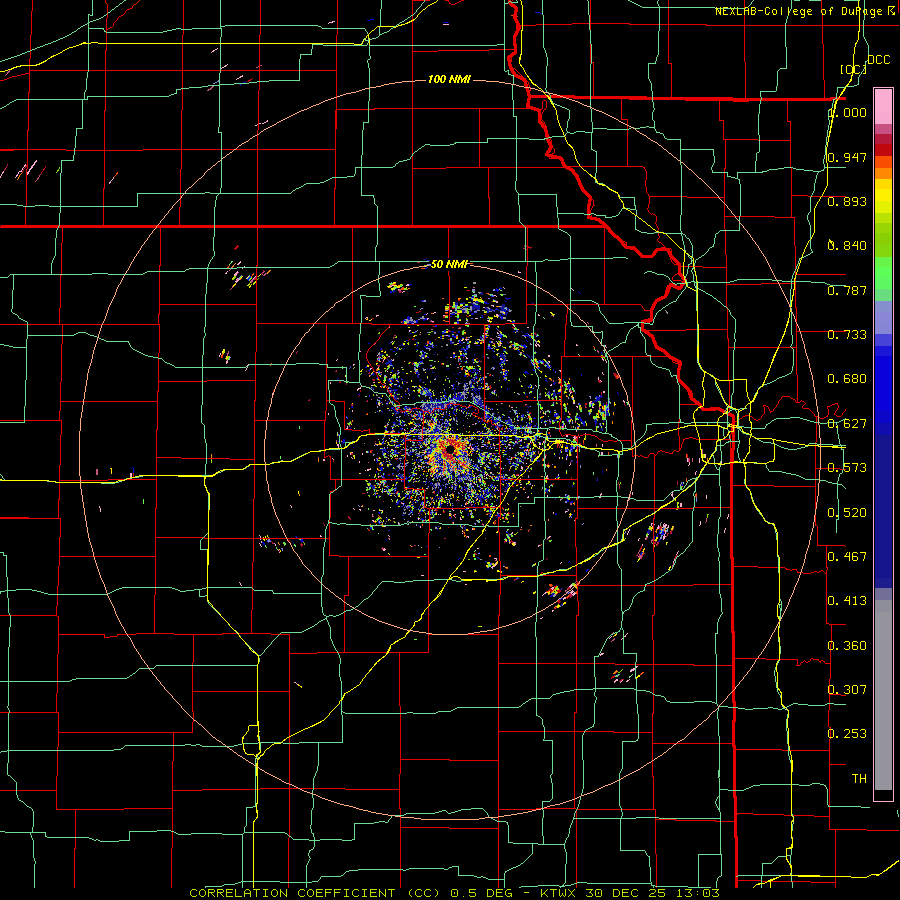This screenshot has height=900, width=900.
Task: Click the pink top segment of color bar
Action: 883,106
